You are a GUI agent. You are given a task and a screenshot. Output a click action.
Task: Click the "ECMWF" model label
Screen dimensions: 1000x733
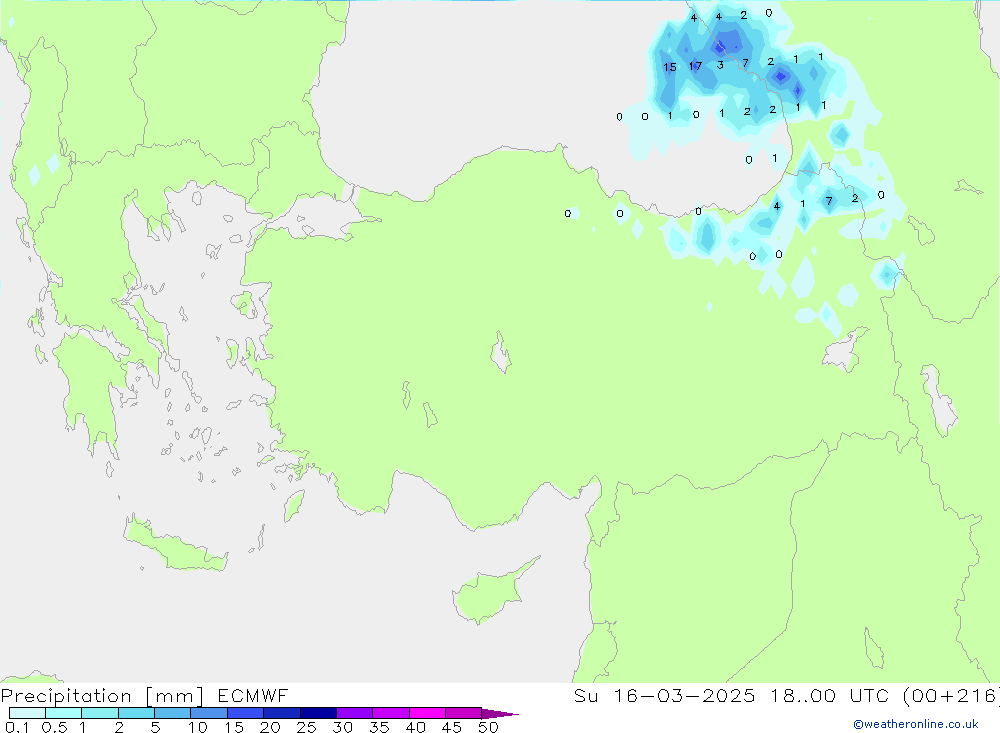tap(253, 696)
